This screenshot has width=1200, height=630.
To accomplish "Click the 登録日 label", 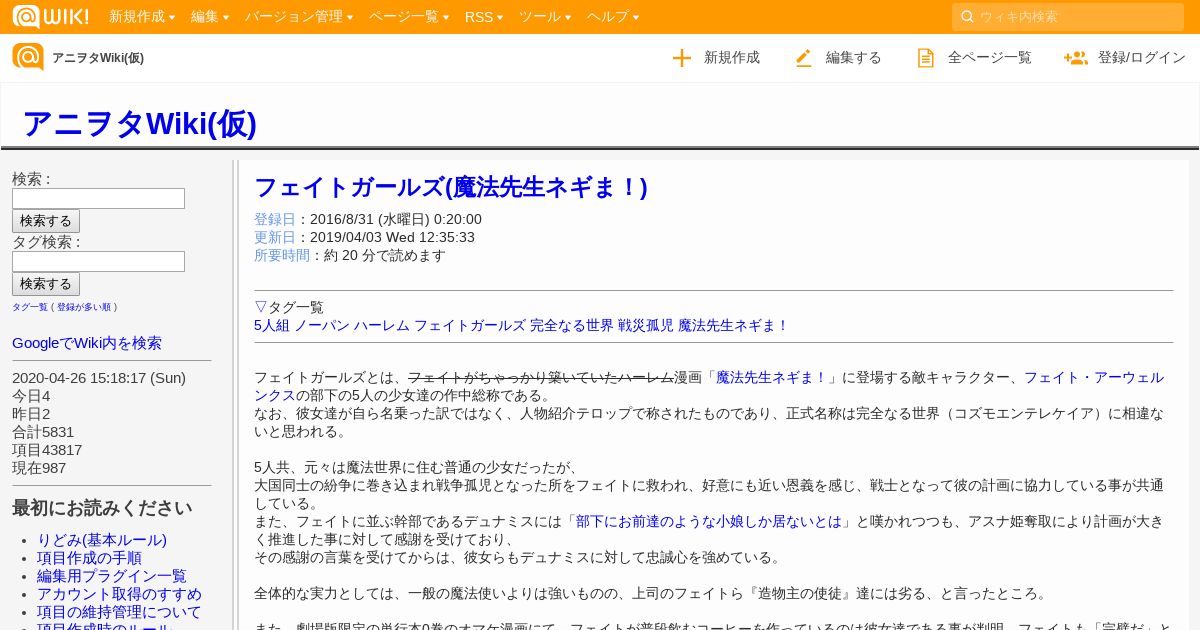I will tap(275, 219).
